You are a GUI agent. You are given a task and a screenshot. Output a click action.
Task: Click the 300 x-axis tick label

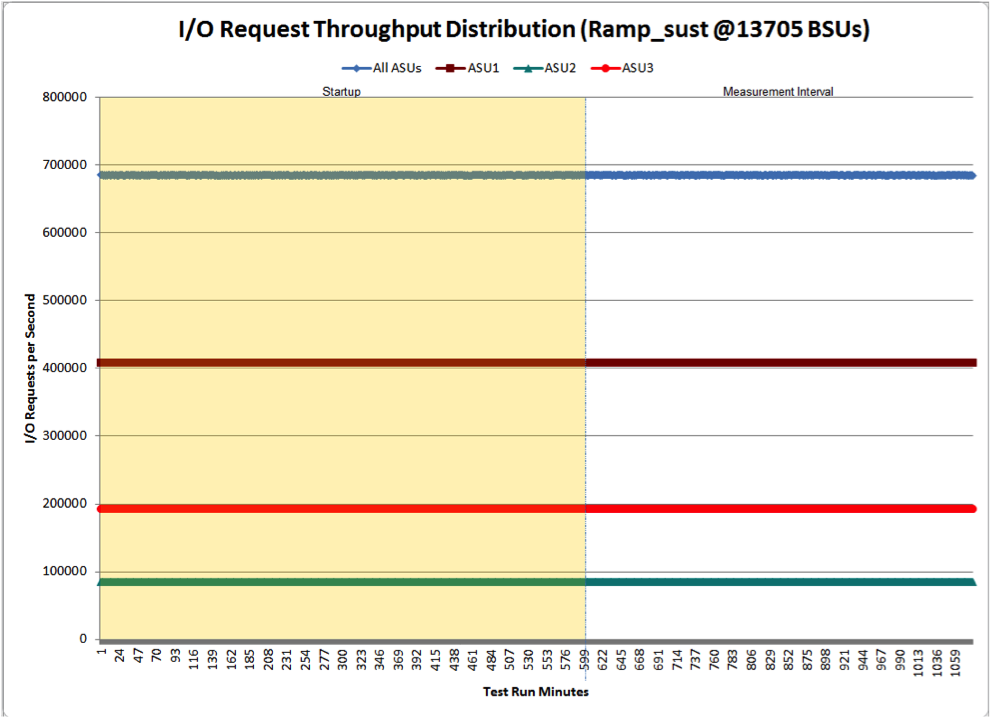tap(343, 660)
